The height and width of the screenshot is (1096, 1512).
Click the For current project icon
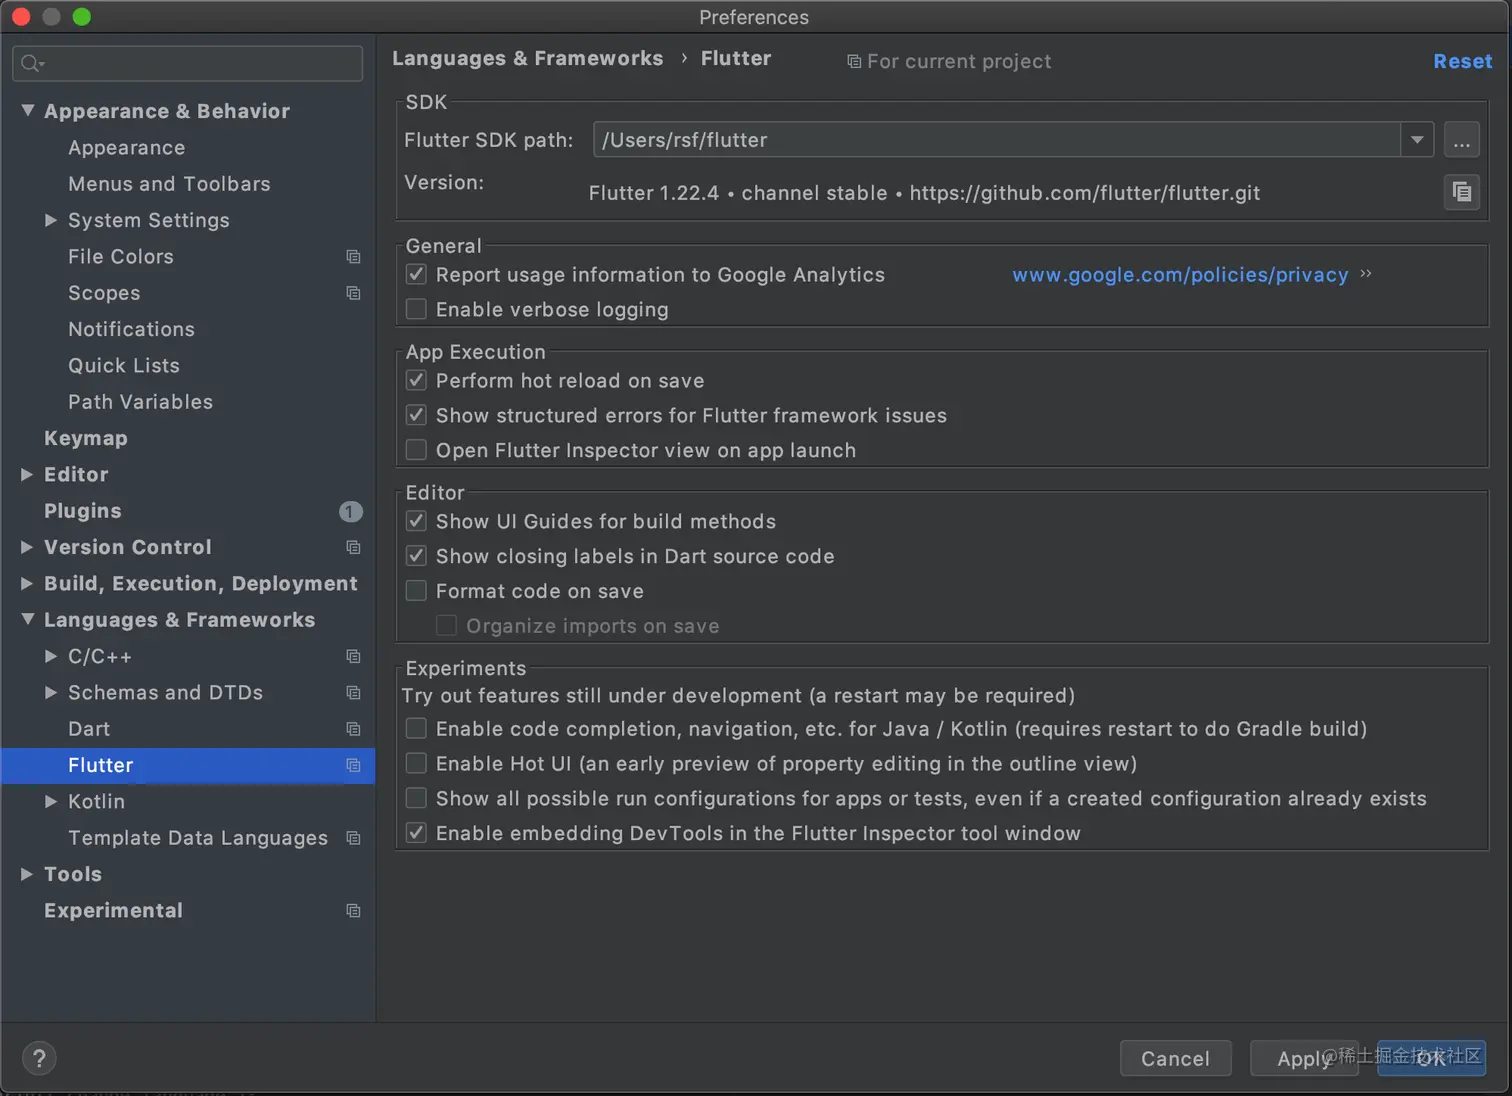[854, 62]
